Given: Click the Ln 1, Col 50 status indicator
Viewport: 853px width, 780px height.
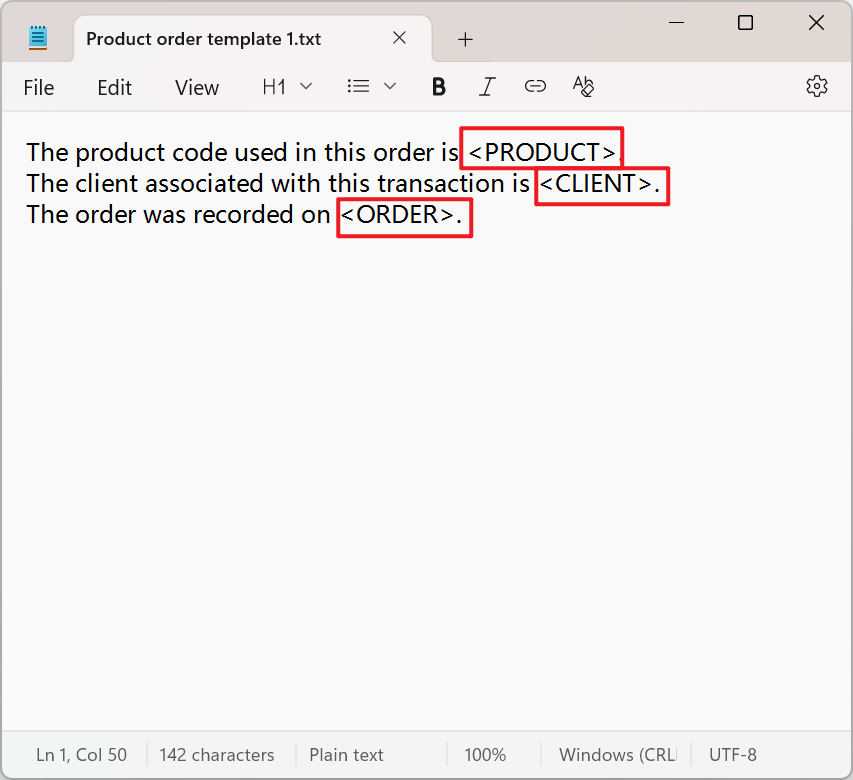Looking at the screenshot, I should tap(81, 754).
